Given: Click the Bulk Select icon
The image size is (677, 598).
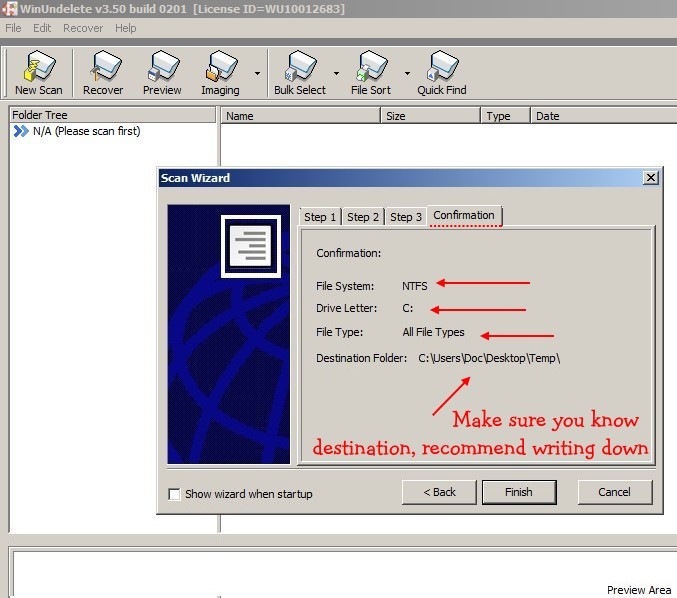Looking at the screenshot, I should pos(299,68).
